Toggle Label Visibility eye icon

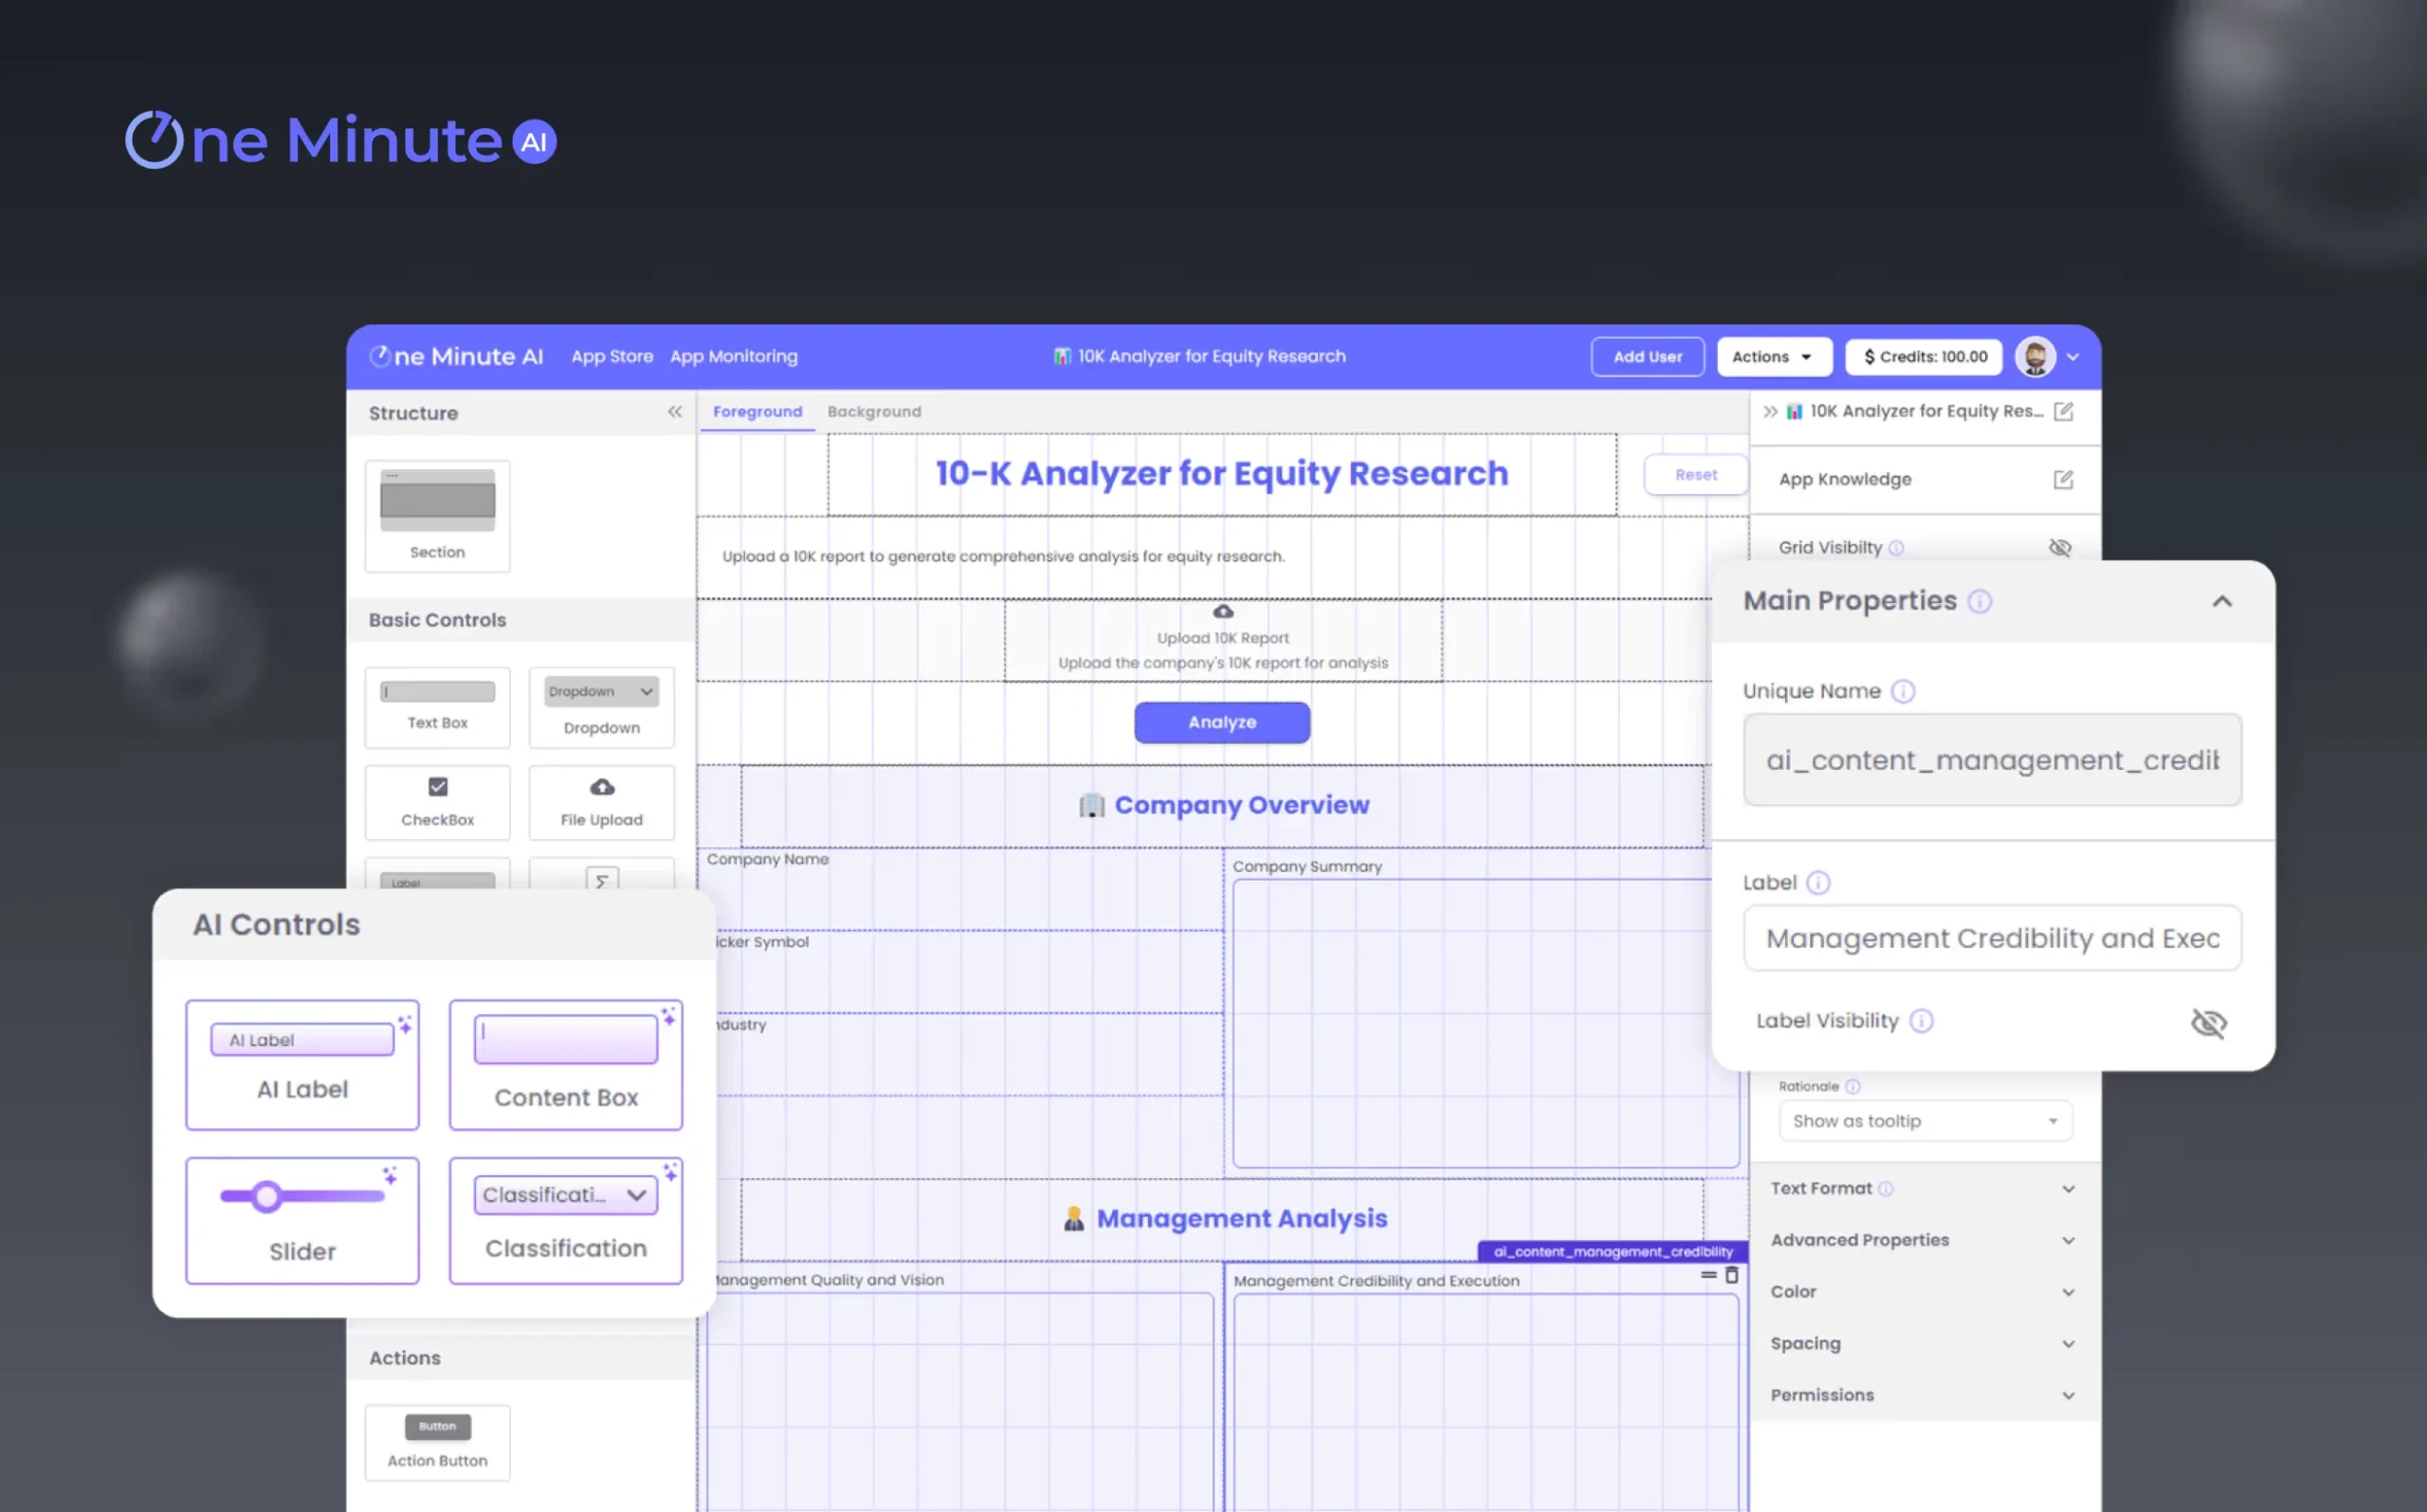click(x=2208, y=1023)
